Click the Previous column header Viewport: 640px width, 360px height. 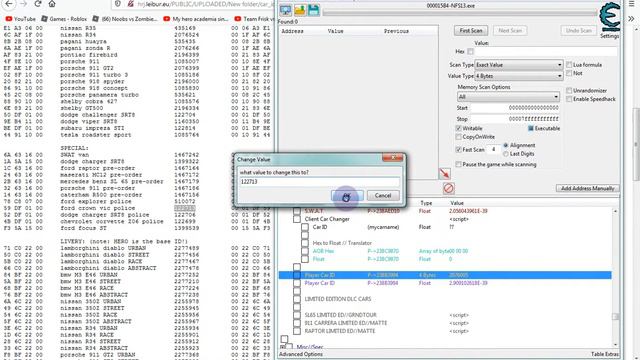coord(396,31)
